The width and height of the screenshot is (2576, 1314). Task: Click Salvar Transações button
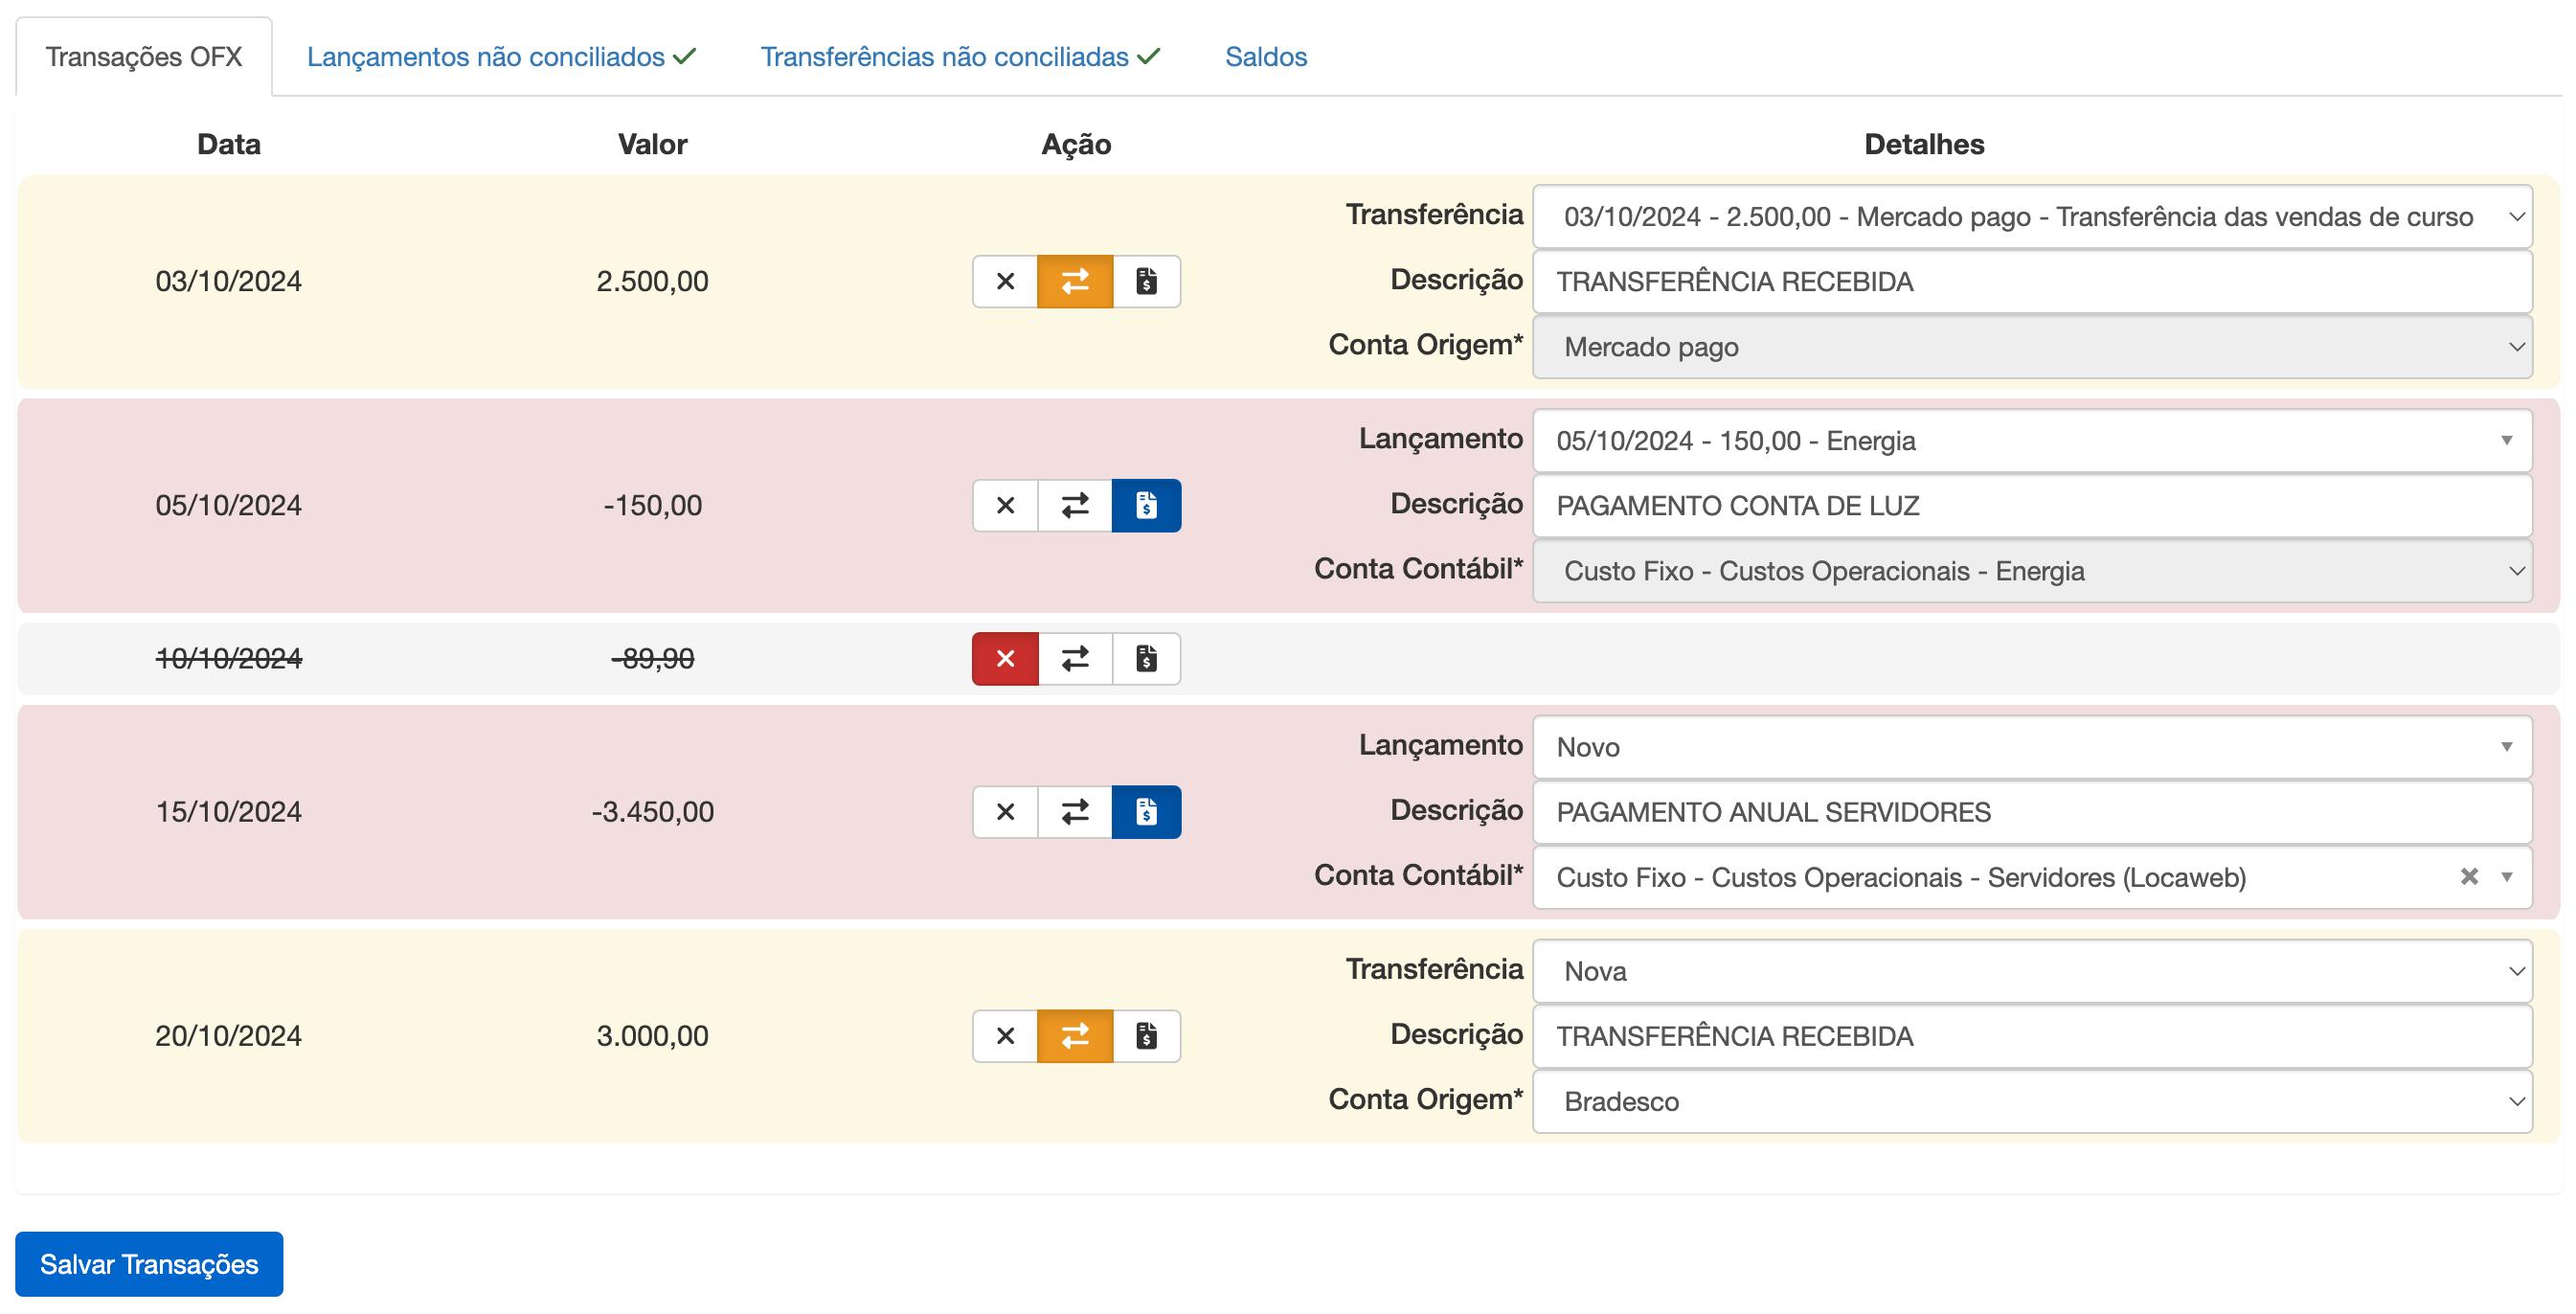(149, 1264)
